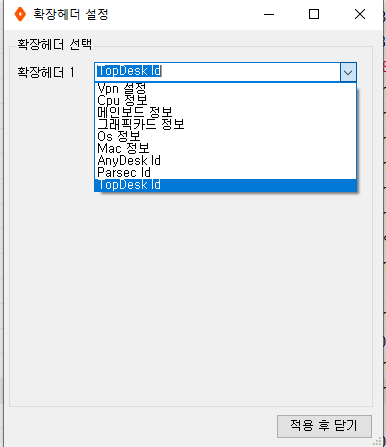Viewport: 386px width, 447px height.
Task: Click the window resize grip corner
Action: click(x=377, y=442)
